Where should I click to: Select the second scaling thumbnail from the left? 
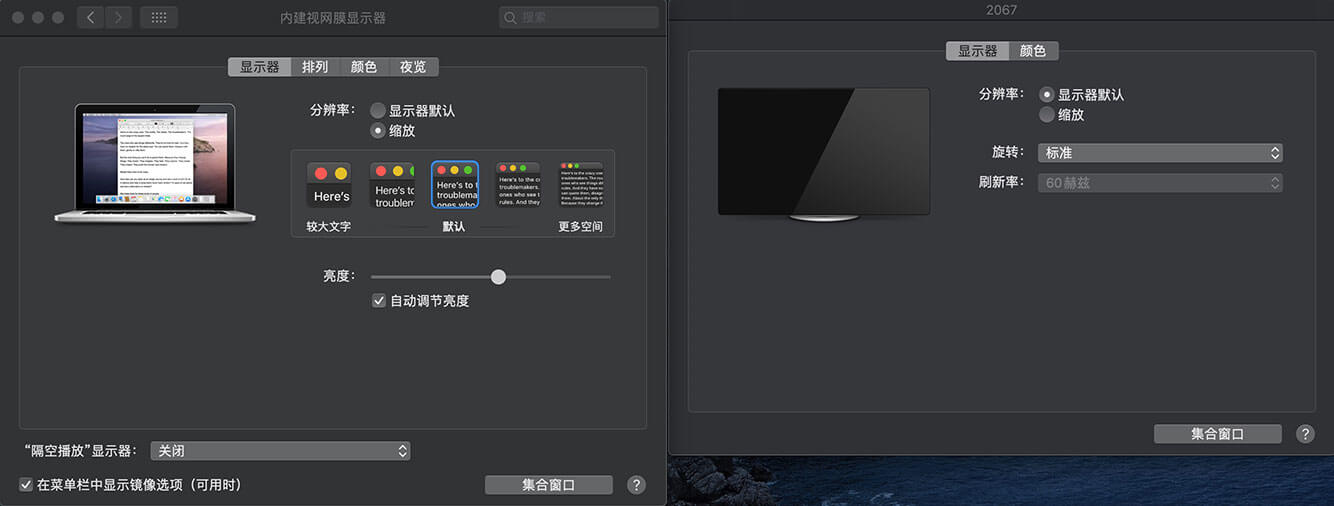392,185
